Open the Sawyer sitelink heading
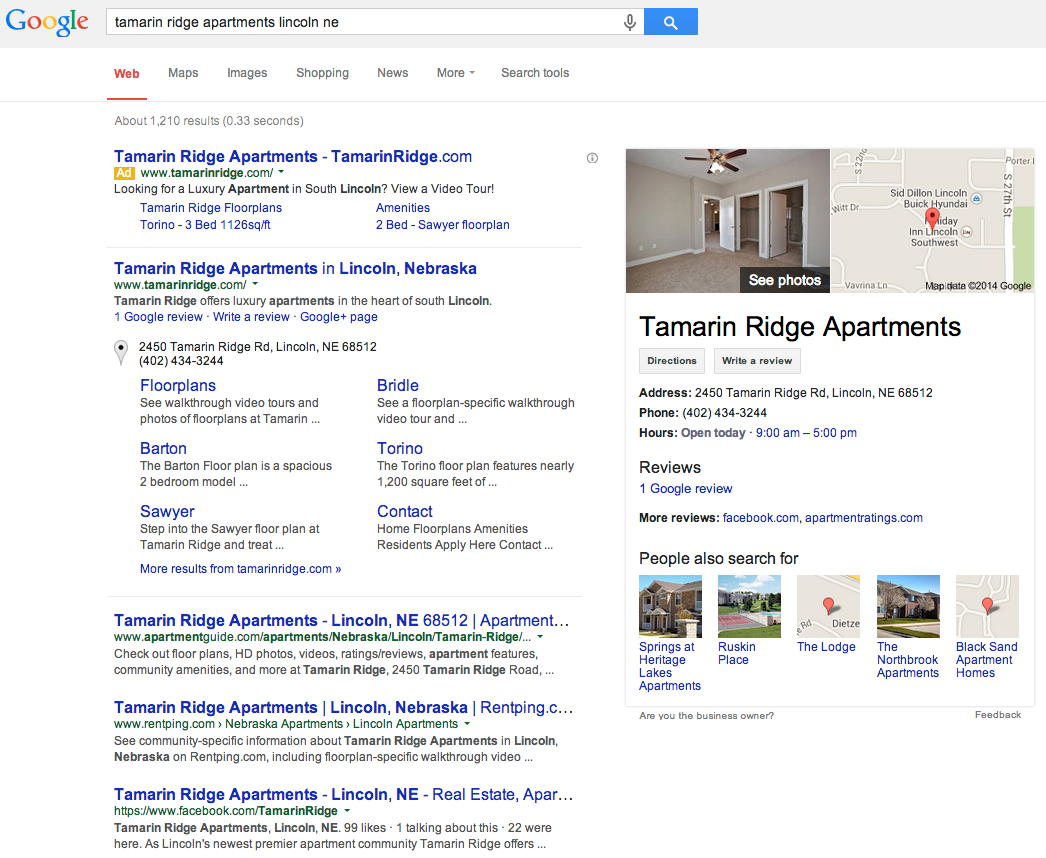1046x858 pixels. (x=167, y=511)
